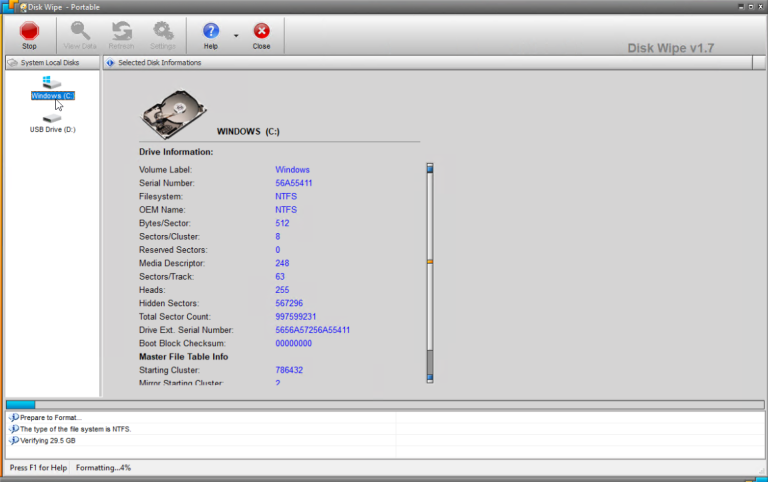Click Drive Ext. Serial Number value
Viewport: 768px width, 482px height.
[x=312, y=330]
